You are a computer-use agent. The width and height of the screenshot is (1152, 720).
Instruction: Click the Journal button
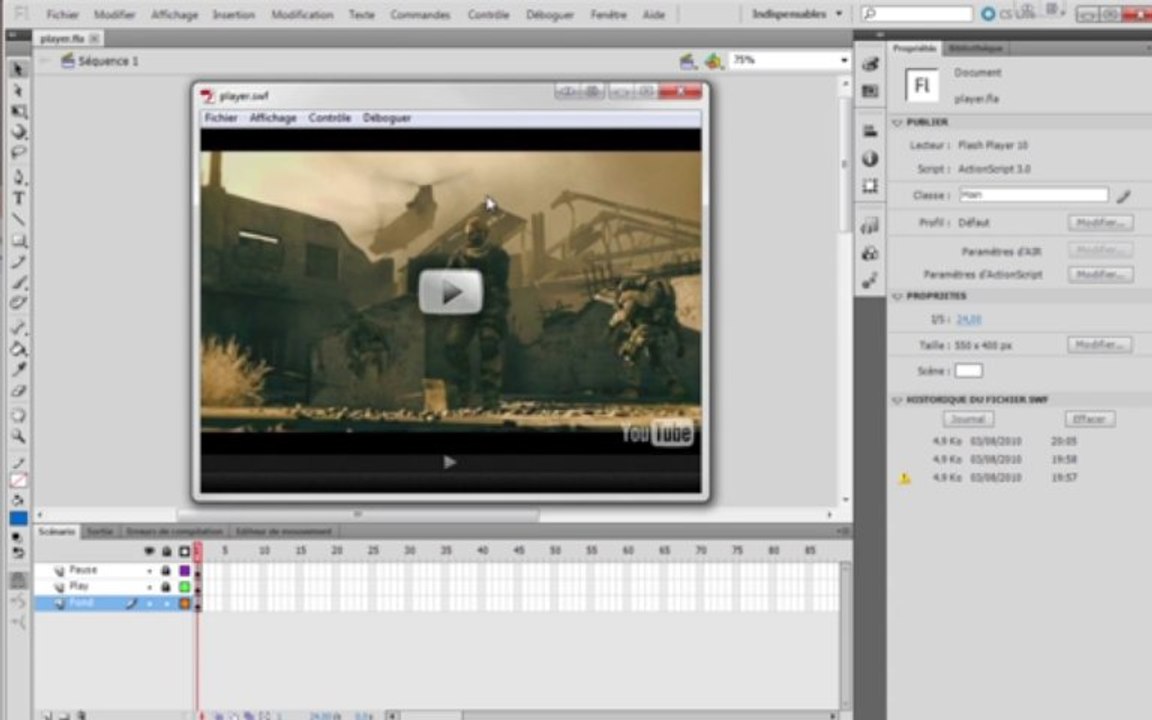968,420
